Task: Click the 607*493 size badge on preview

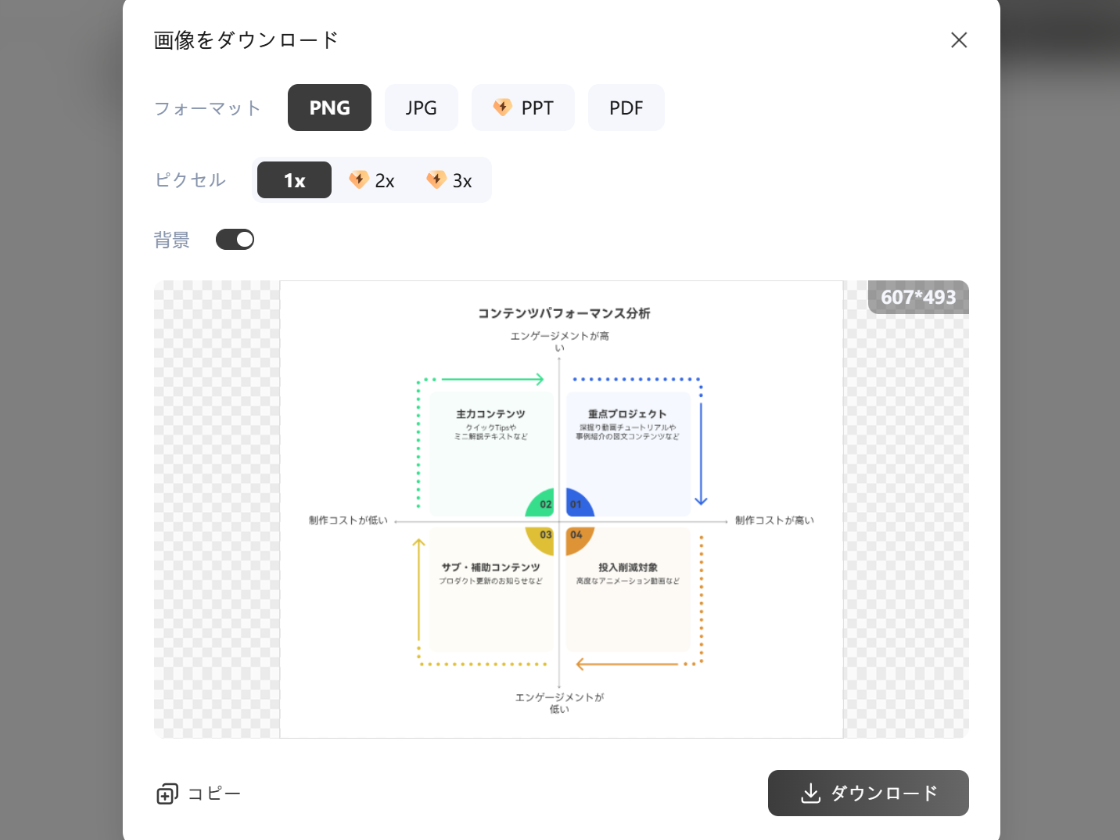Action: [x=917, y=297]
